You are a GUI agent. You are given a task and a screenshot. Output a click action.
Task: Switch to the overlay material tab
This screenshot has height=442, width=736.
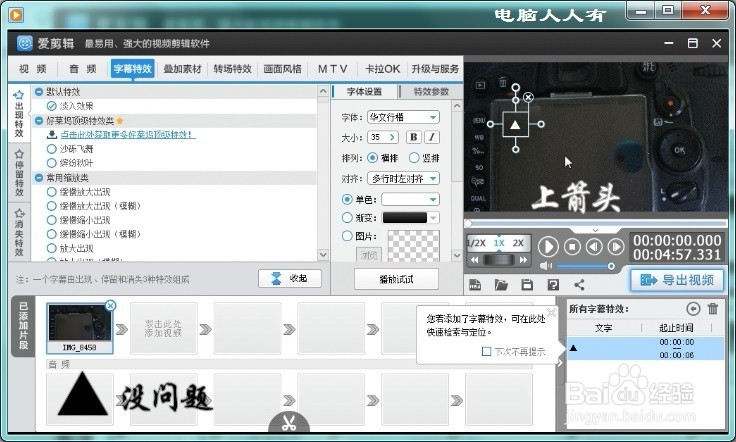pos(182,69)
